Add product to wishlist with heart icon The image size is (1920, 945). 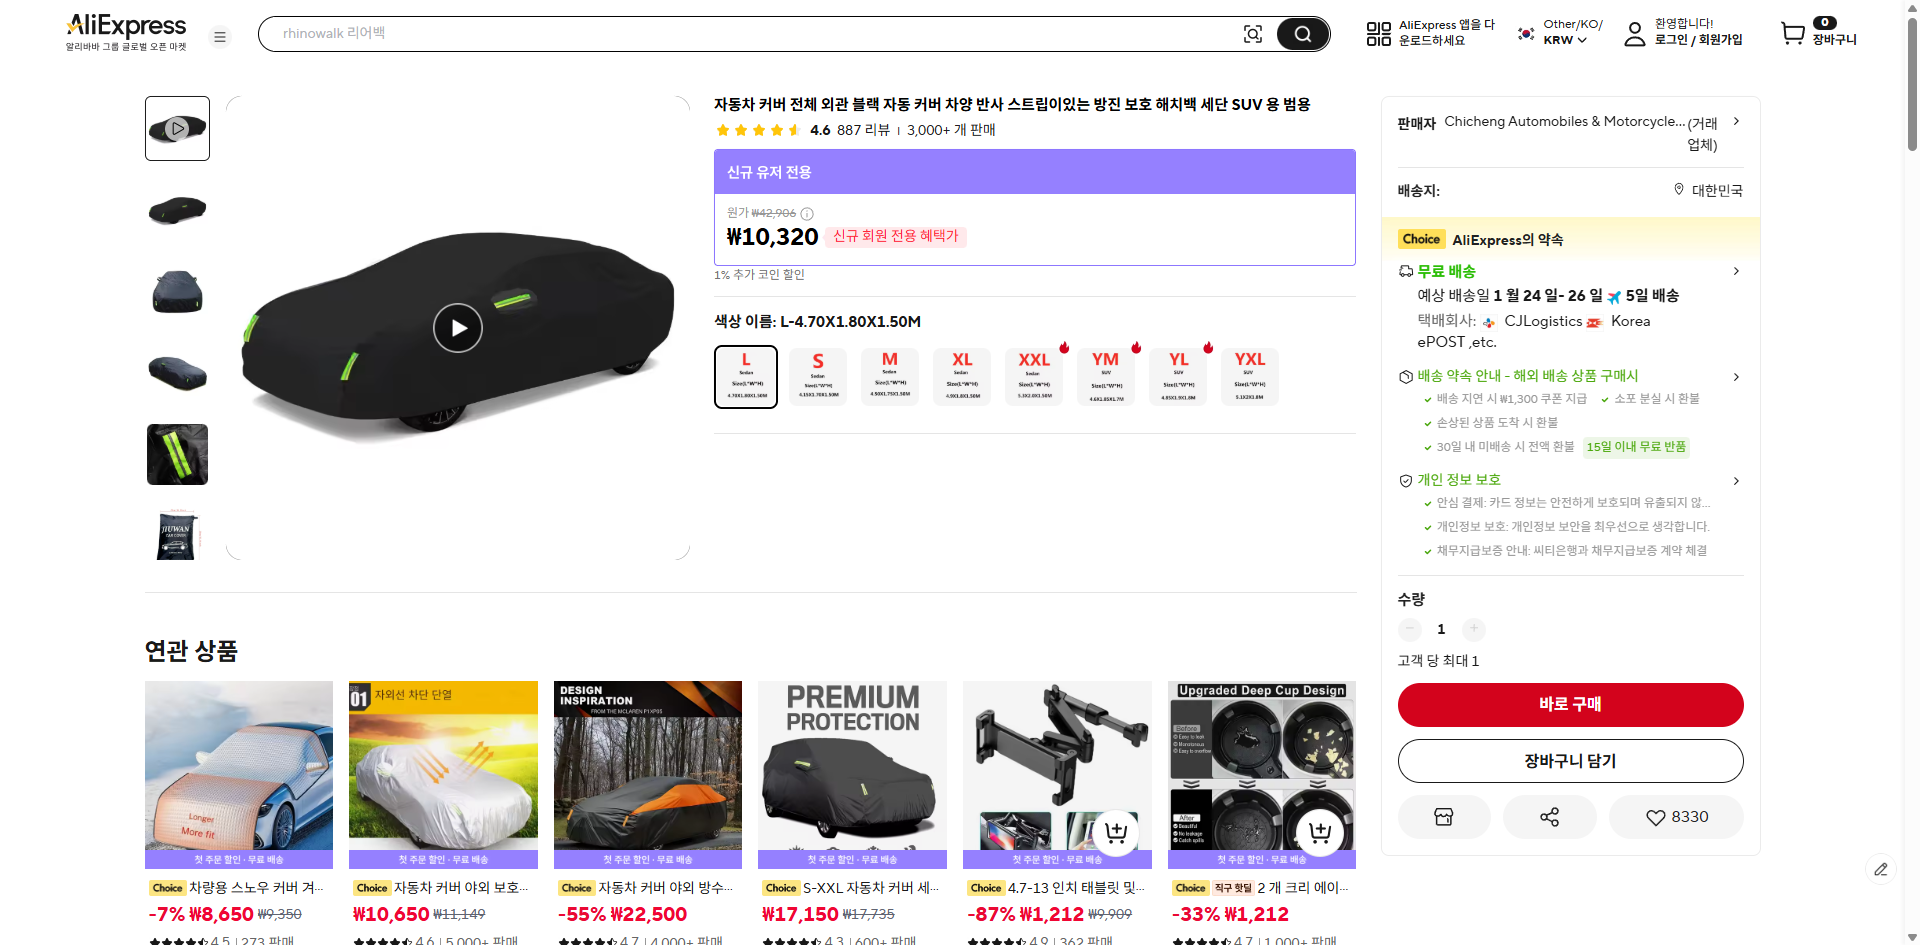[x=1675, y=817]
